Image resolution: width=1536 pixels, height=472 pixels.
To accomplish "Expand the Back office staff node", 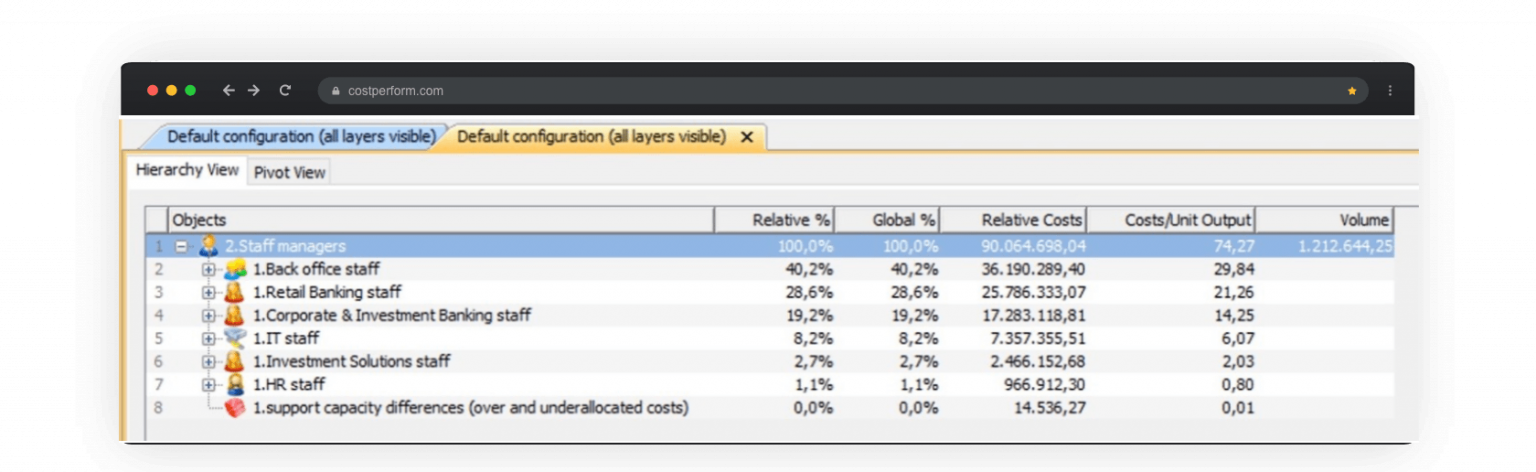I will 208,269.
